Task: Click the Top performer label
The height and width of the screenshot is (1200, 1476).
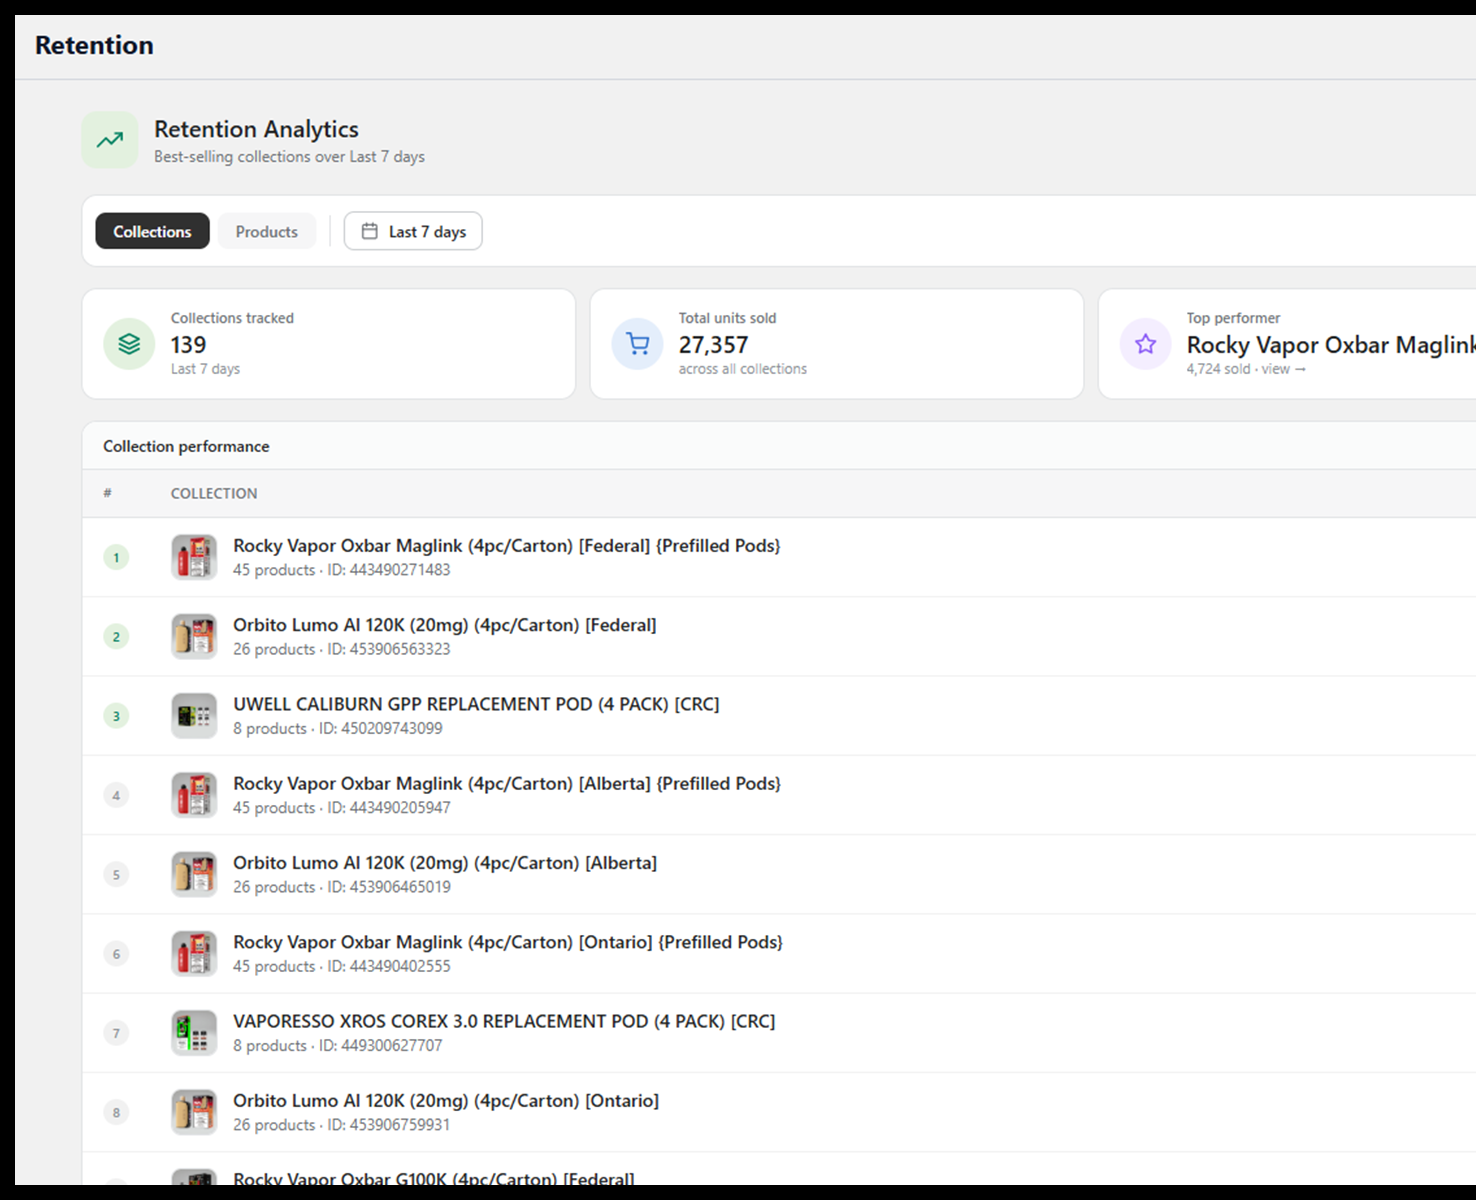Action: [1233, 318]
